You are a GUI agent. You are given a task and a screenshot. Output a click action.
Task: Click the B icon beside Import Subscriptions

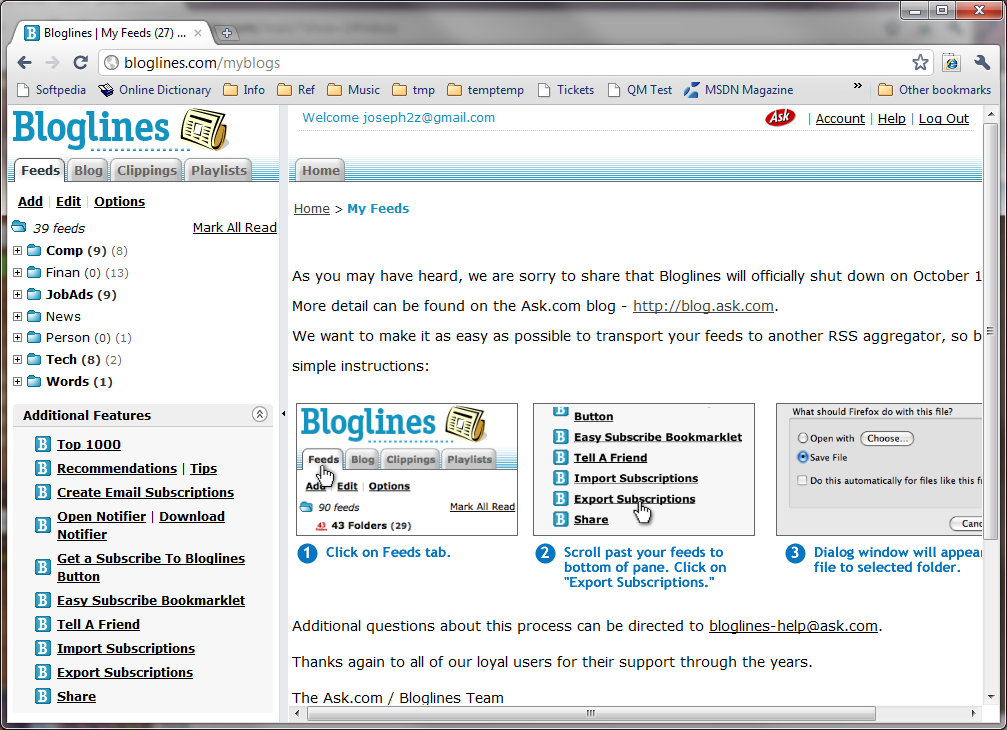click(x=42, y=648)
